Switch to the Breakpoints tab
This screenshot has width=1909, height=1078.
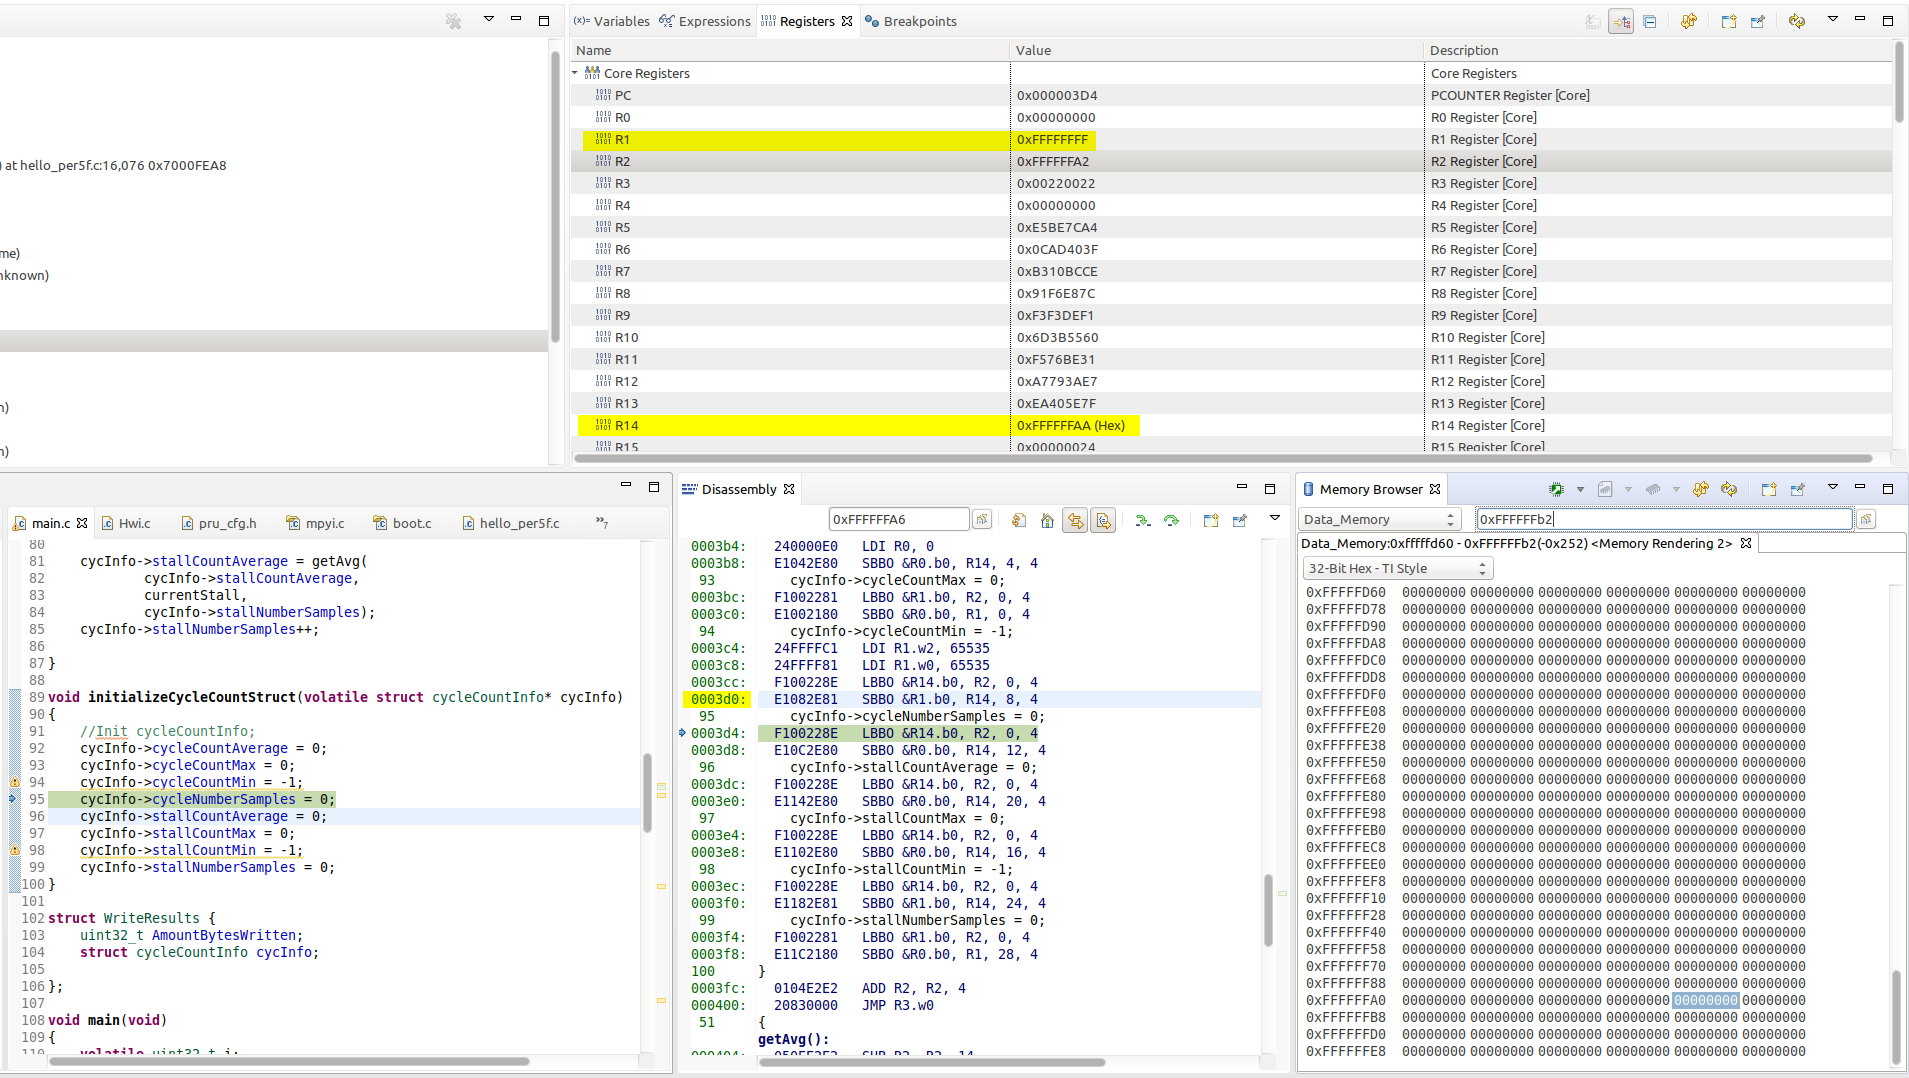[x=911, y=21]
